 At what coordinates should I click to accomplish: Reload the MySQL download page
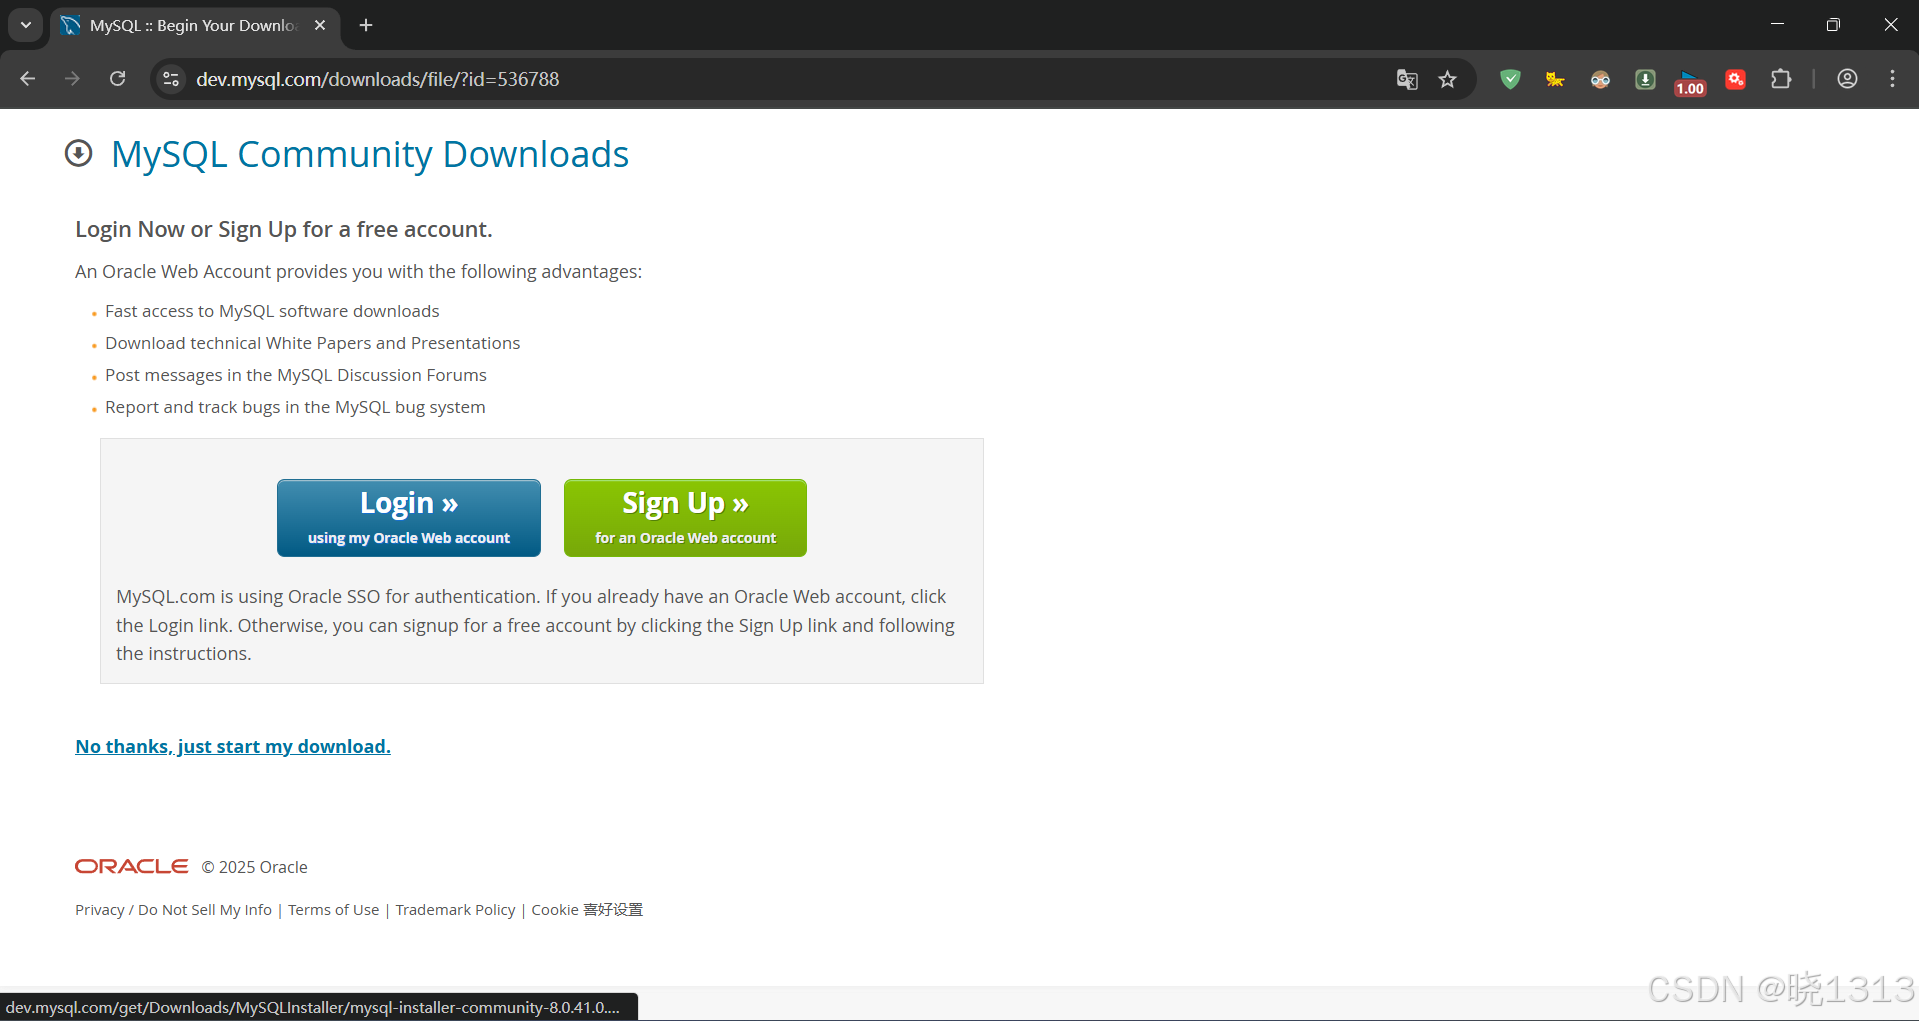tap(117, 79)
